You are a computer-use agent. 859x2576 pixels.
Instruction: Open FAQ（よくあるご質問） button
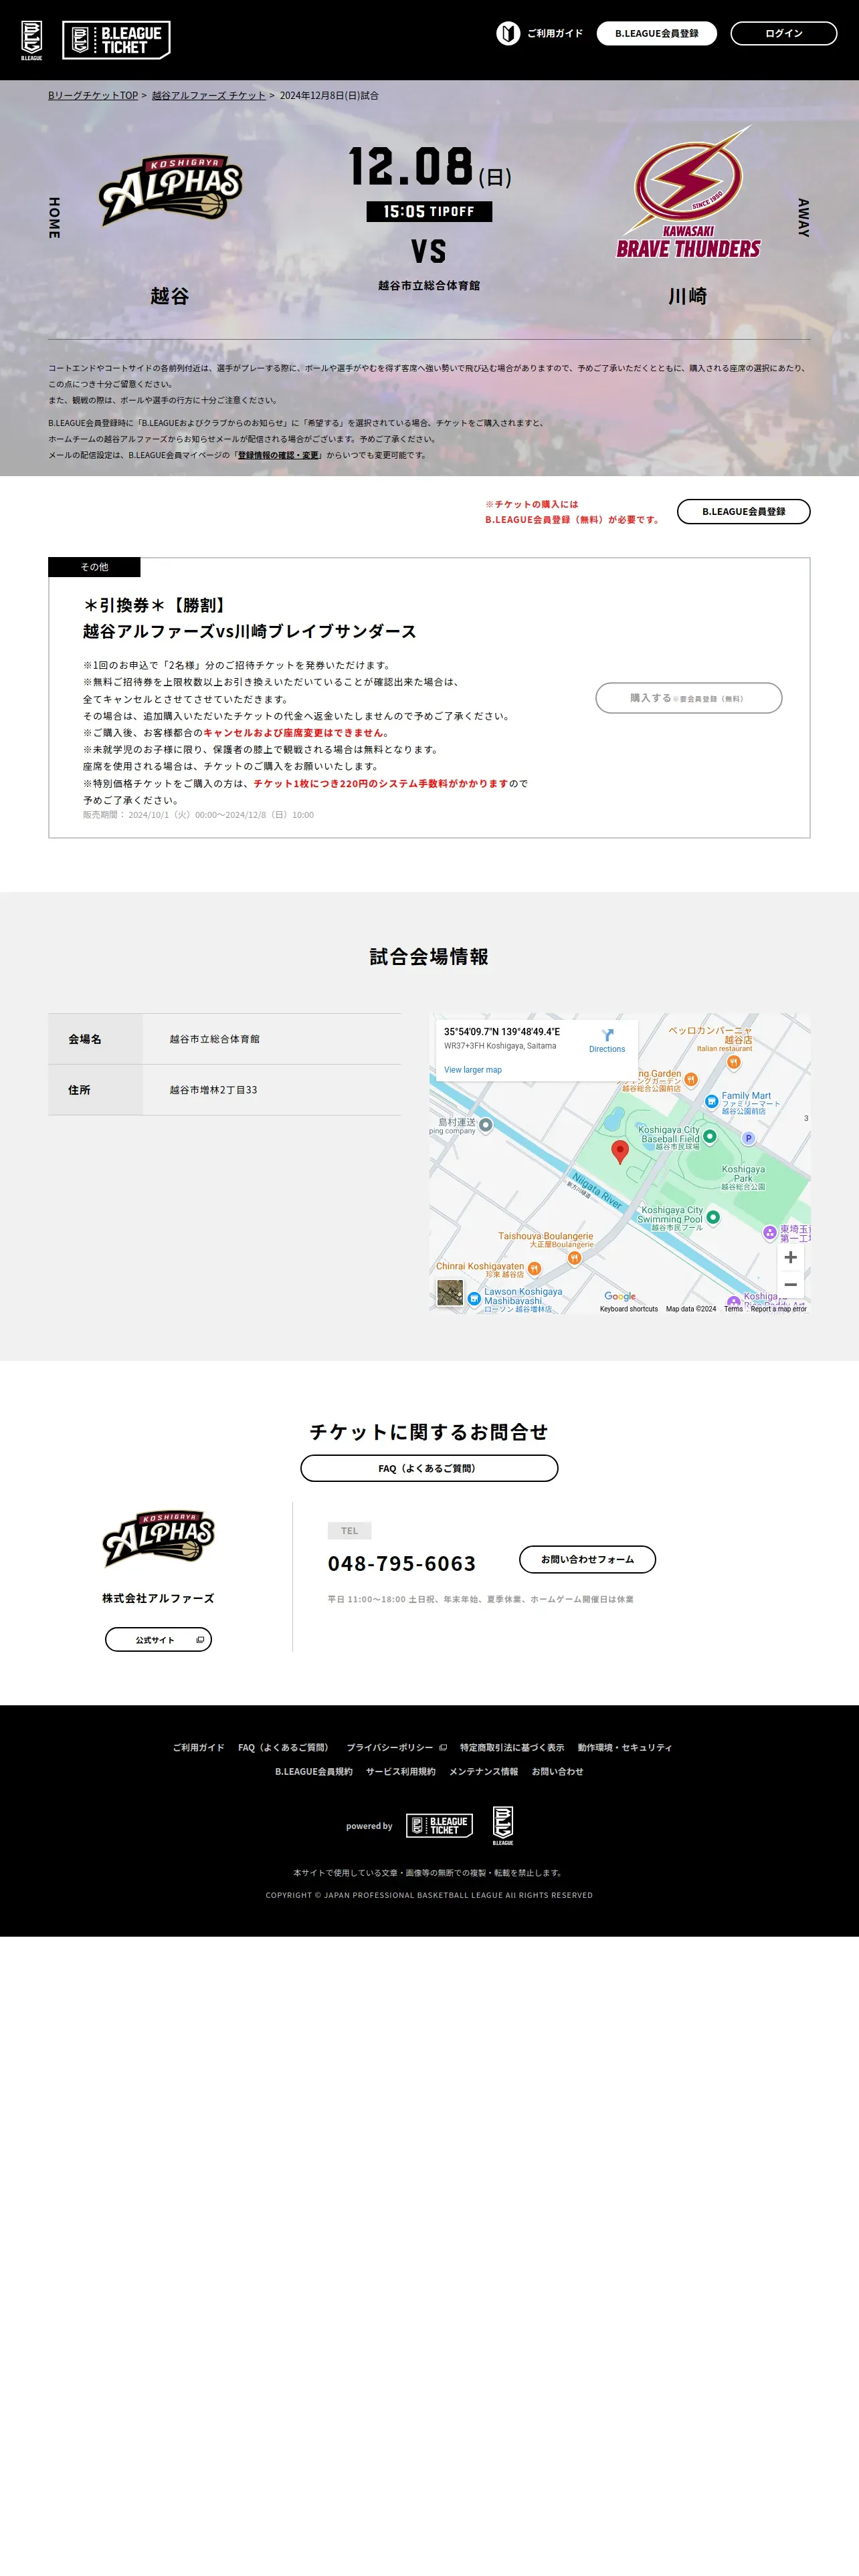click(x=429, y=1468)
